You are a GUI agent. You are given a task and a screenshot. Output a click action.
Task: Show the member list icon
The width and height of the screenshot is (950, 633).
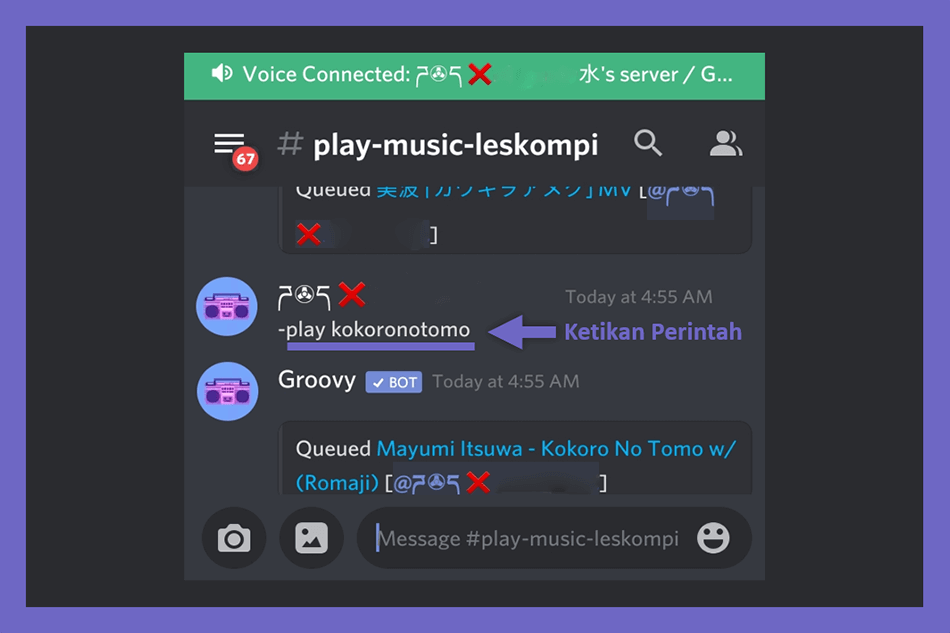click(725, 144)
